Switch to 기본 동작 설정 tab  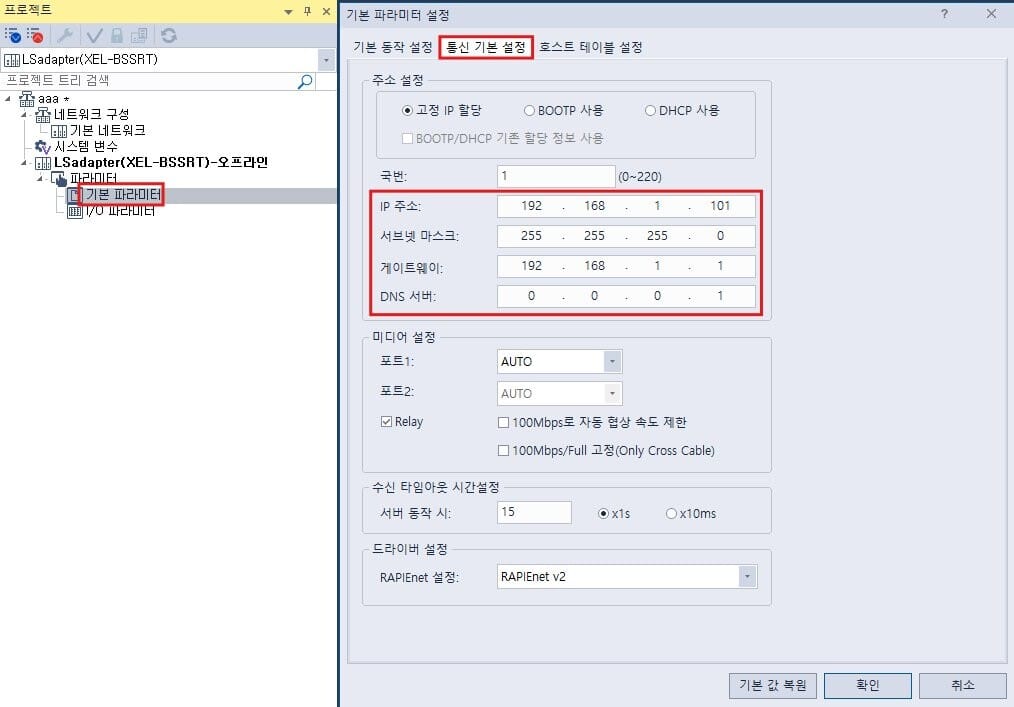[x=393, y=47]
